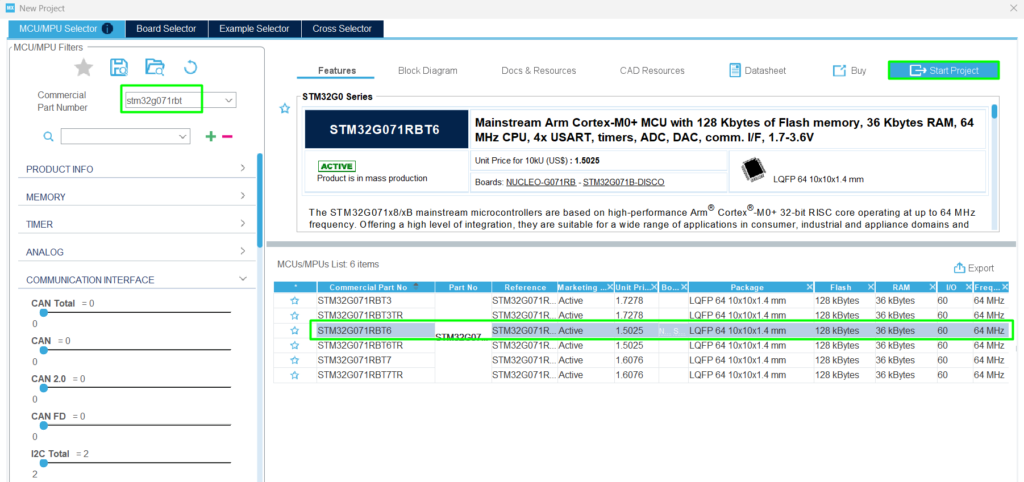Click the reset filters circular arrow icon
This screenshot has width=1024, height=482.
(x=190, y=67)
